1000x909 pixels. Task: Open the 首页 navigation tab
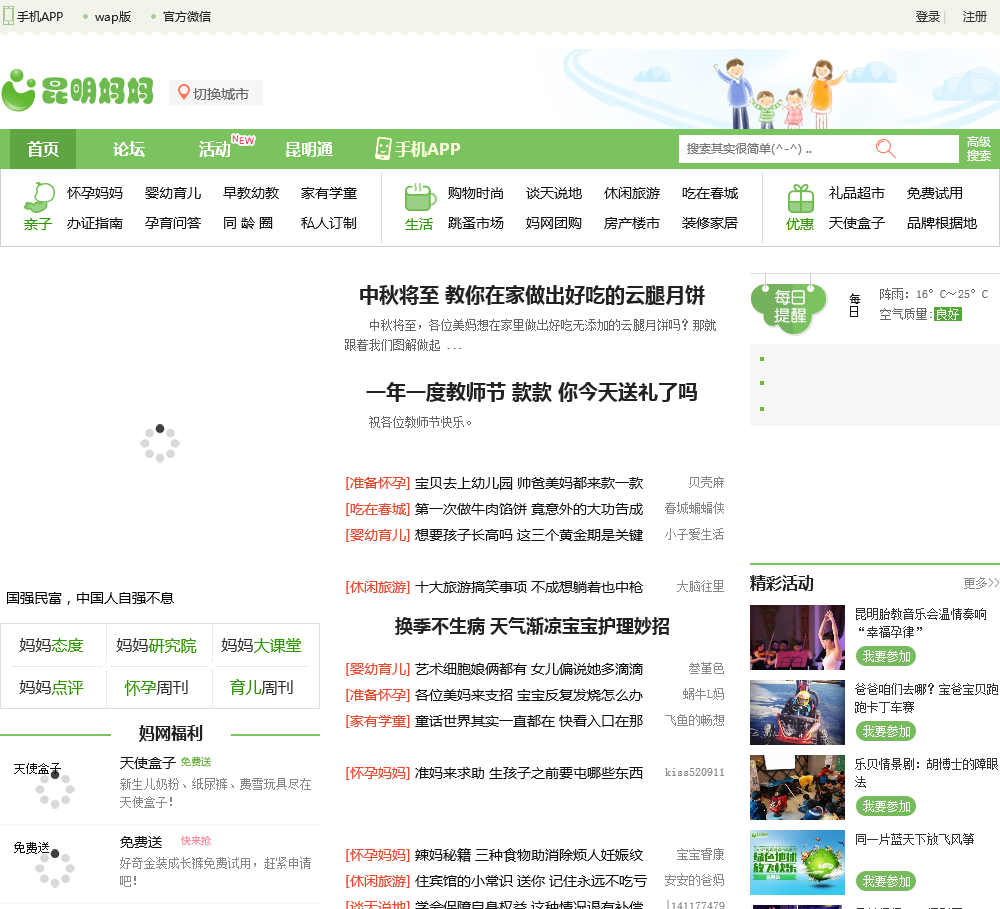coord(43,149)
